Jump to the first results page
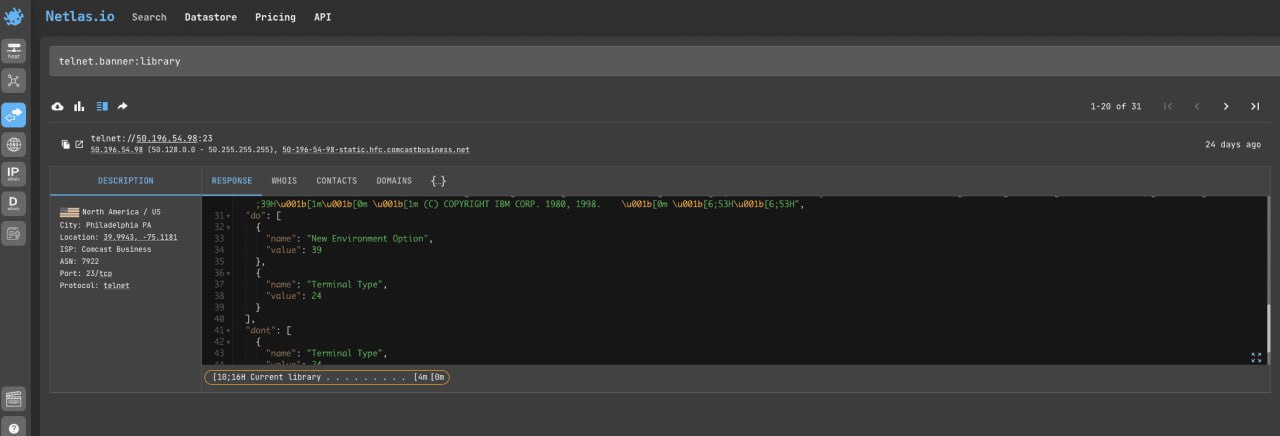 point(1167,106)
